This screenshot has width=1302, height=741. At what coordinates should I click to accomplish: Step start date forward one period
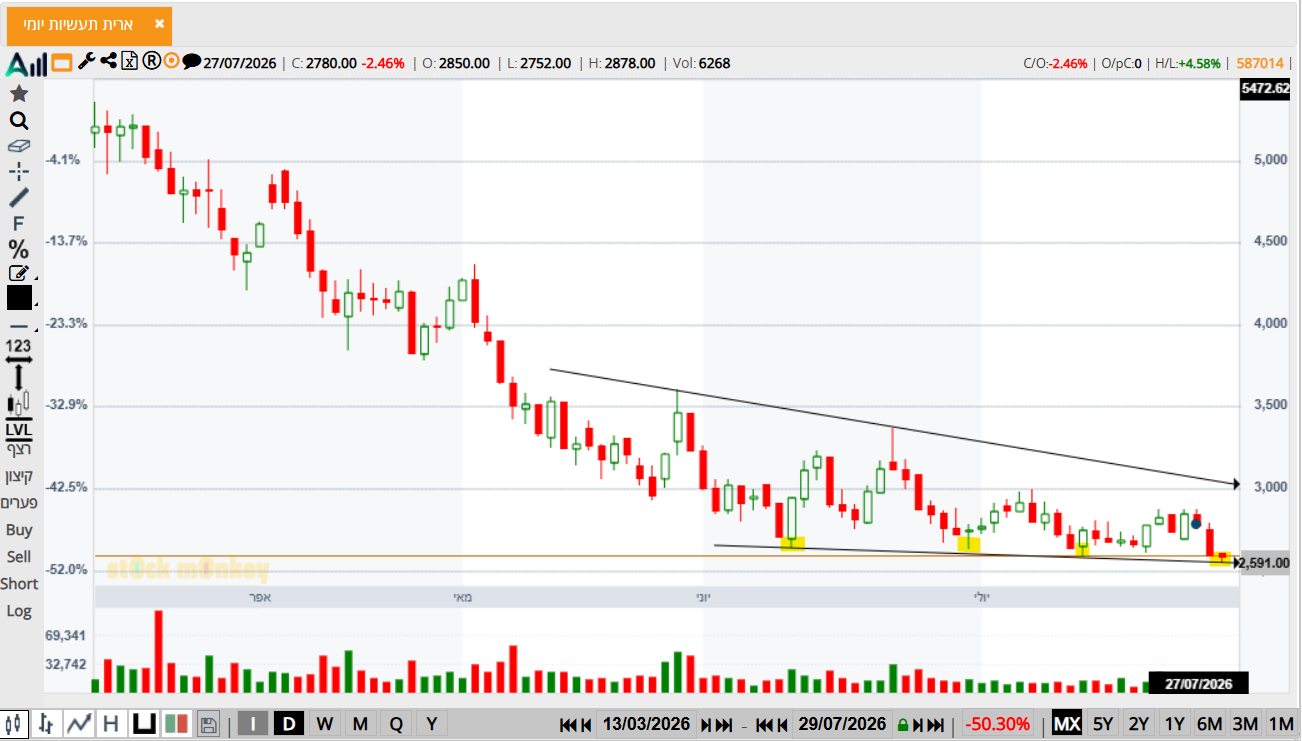[706, 725]
